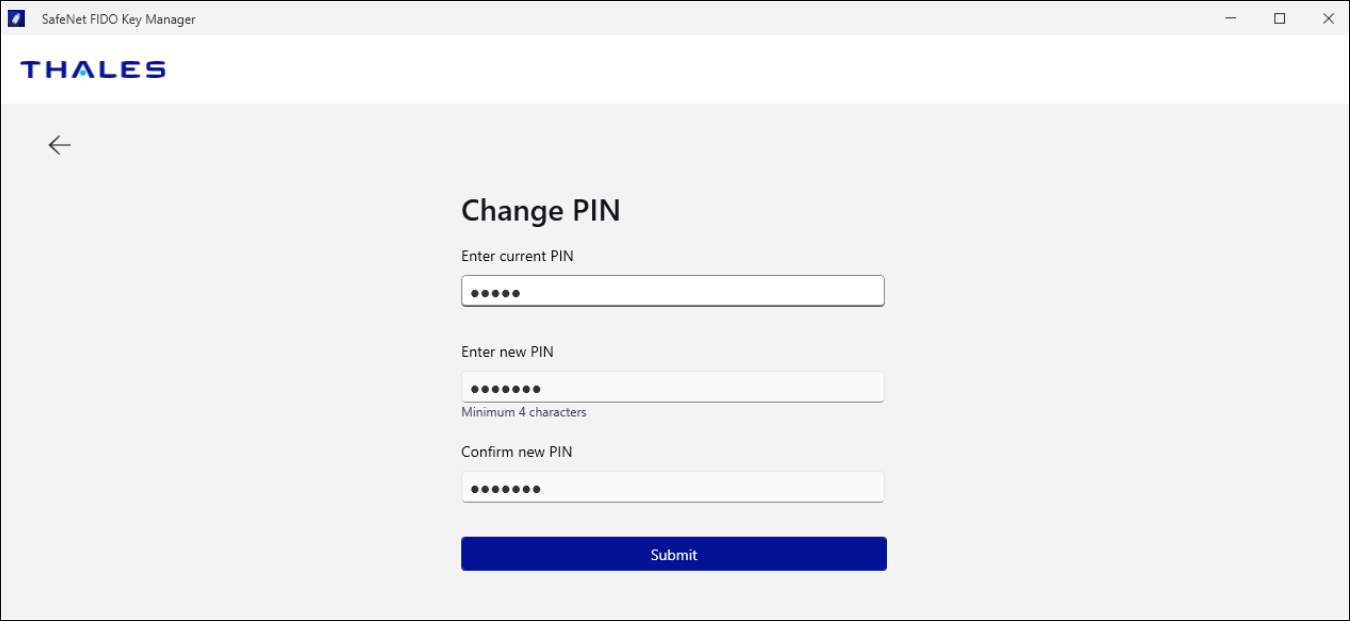This screenshot has width=1350, height=621.
Task: Click the masked dots in the confirm PIN box
Action: pos(505,489)
